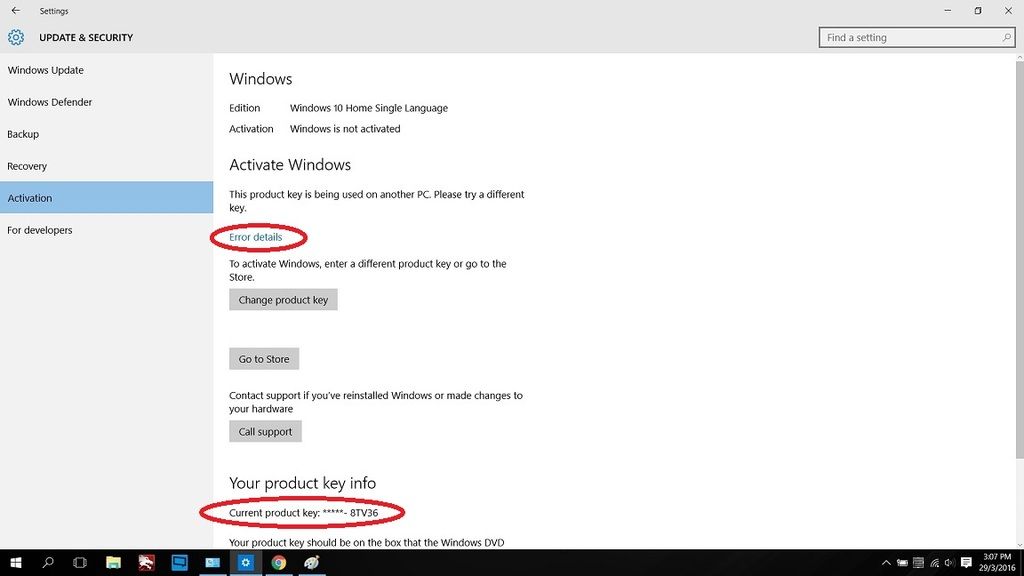Click the back arrow in Settings
Image resolution: width=1024 pixels, height=576 pixels.
click(15, 11)
